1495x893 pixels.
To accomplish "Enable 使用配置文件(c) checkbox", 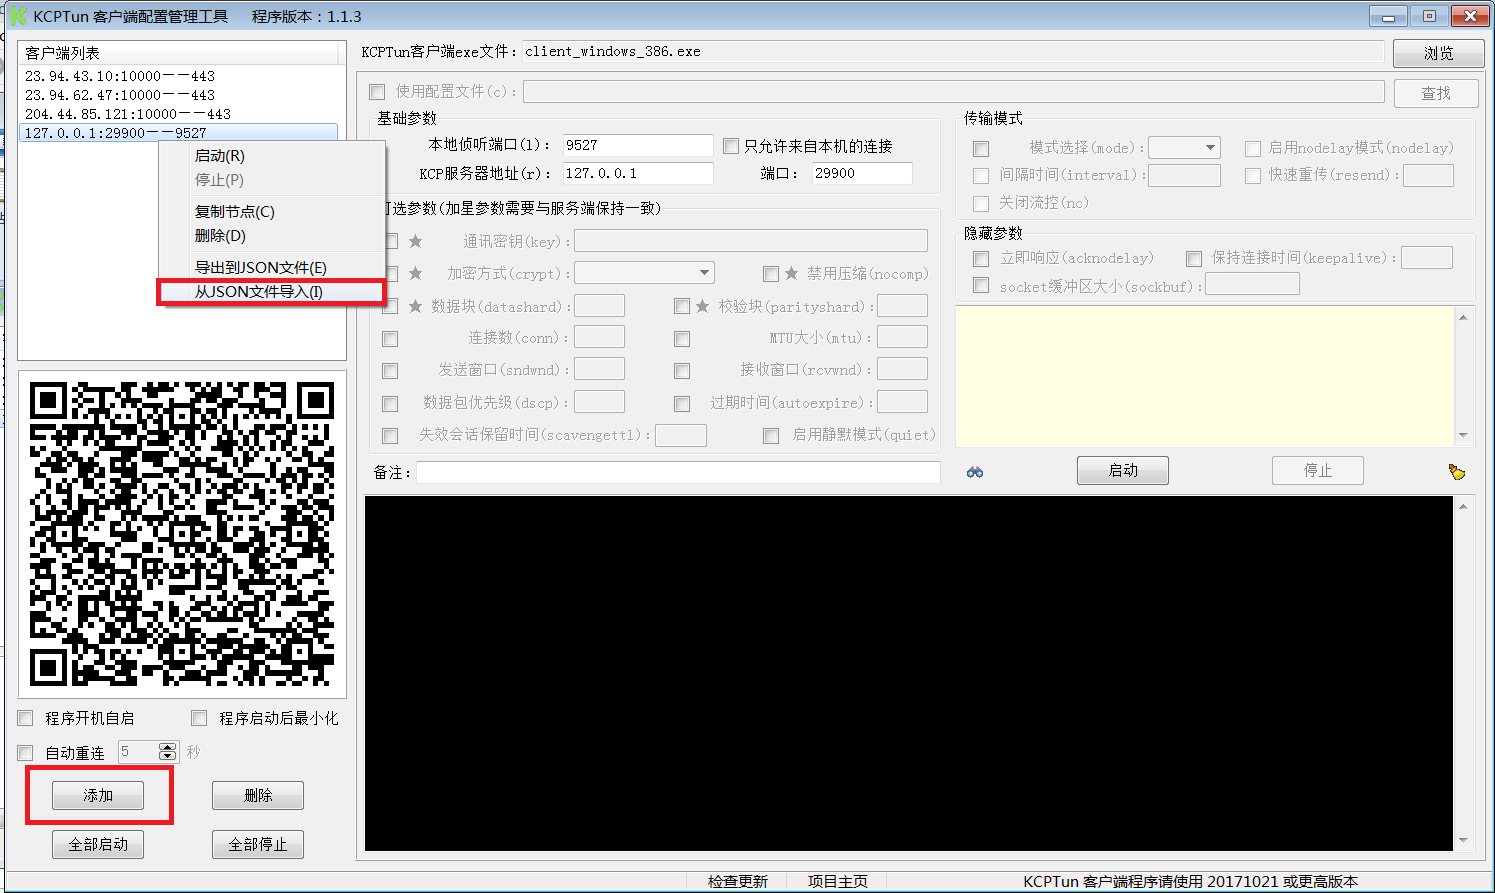I will click(x=377, y=92).
